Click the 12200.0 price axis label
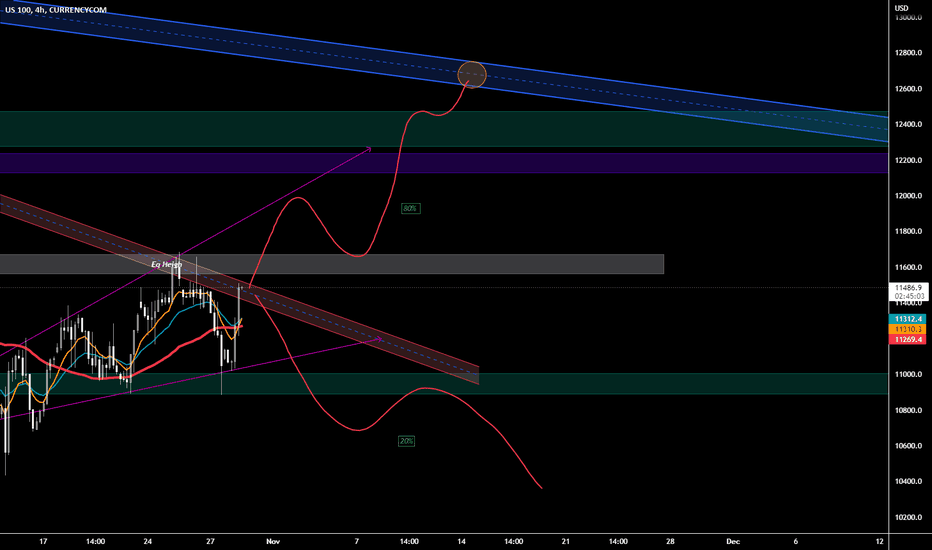 point(908,160)
